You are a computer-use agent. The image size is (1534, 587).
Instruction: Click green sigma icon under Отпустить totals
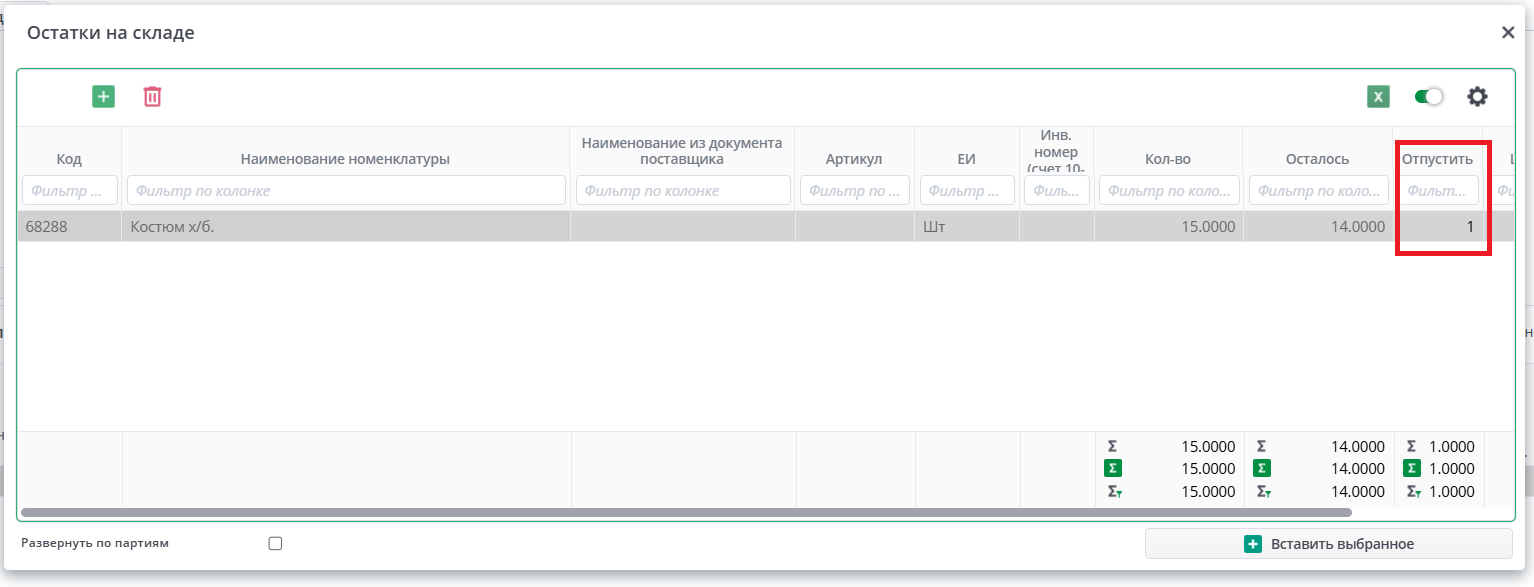(x=1412, y=468)
